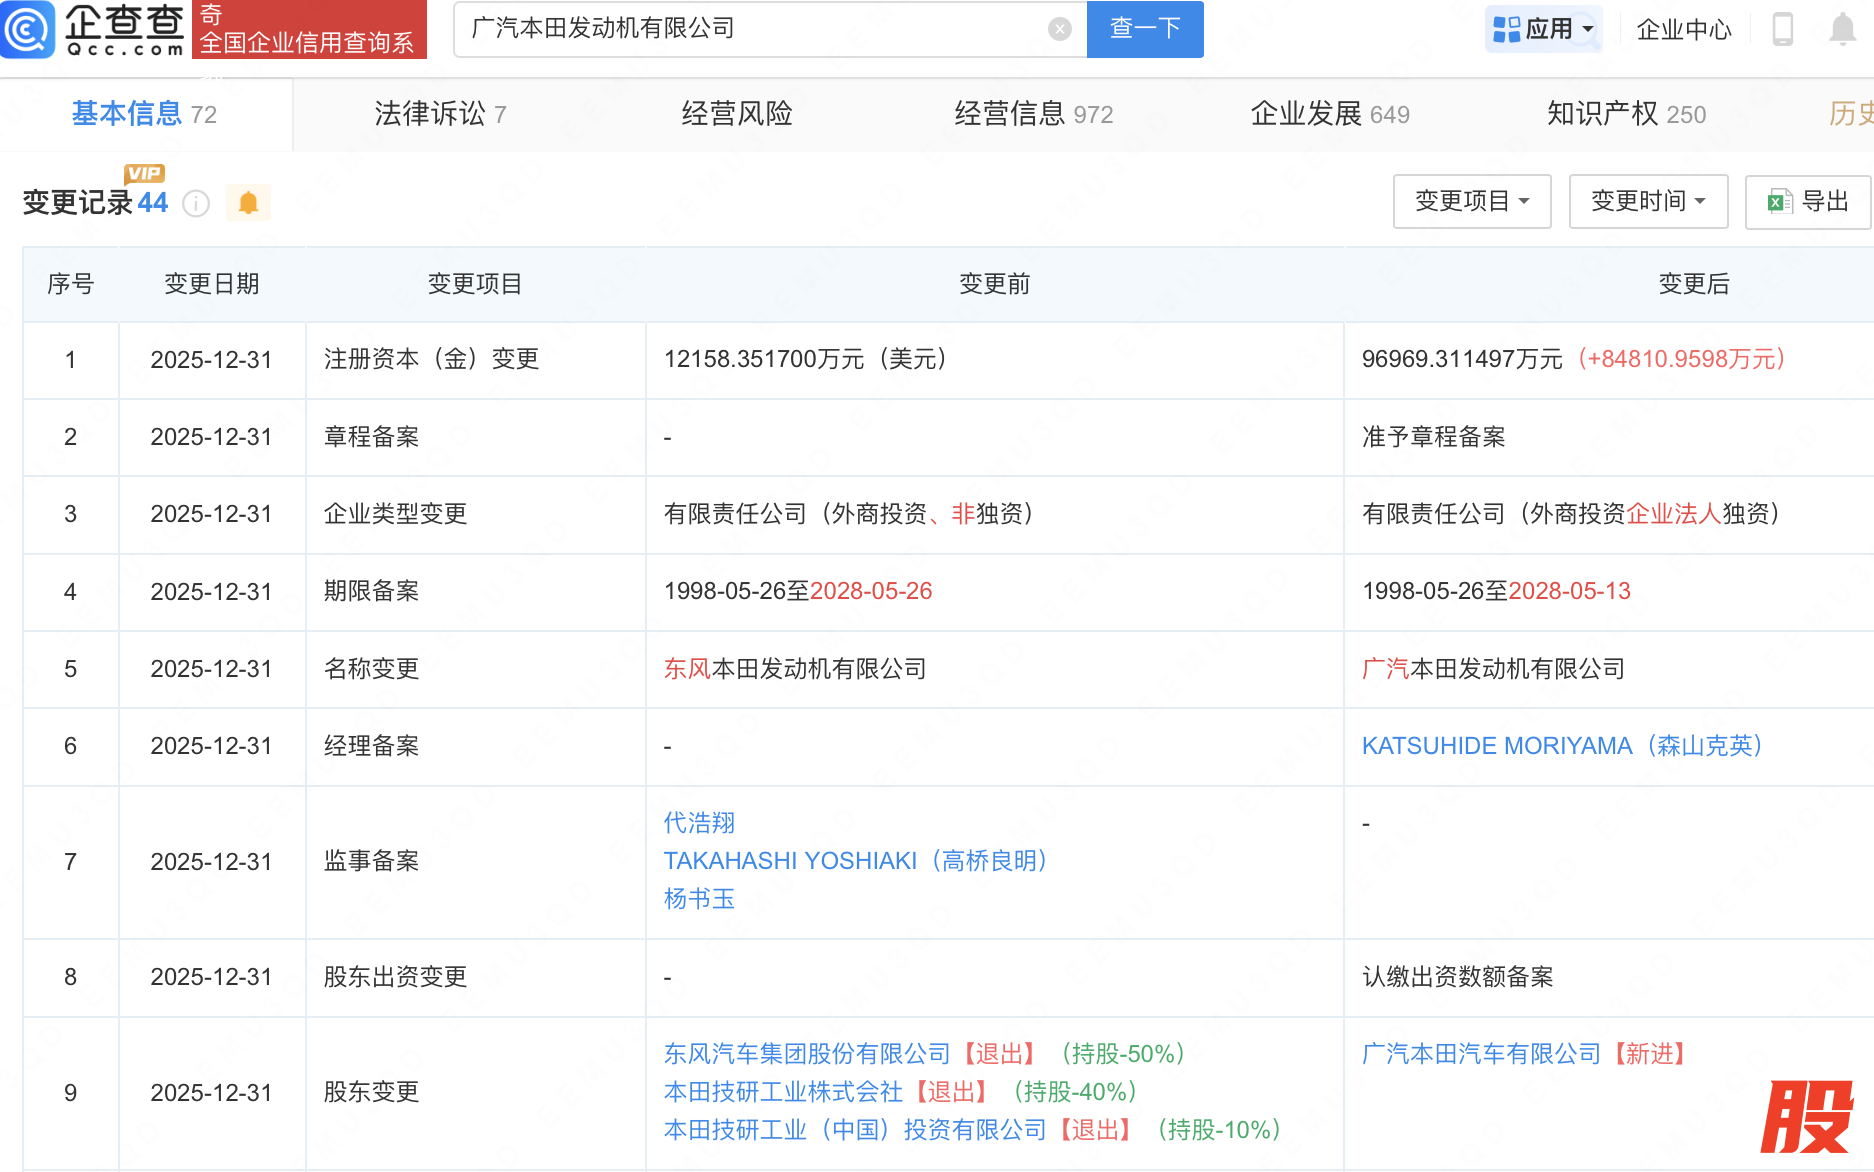Click the Qcc logo icon

click(28, 29)
